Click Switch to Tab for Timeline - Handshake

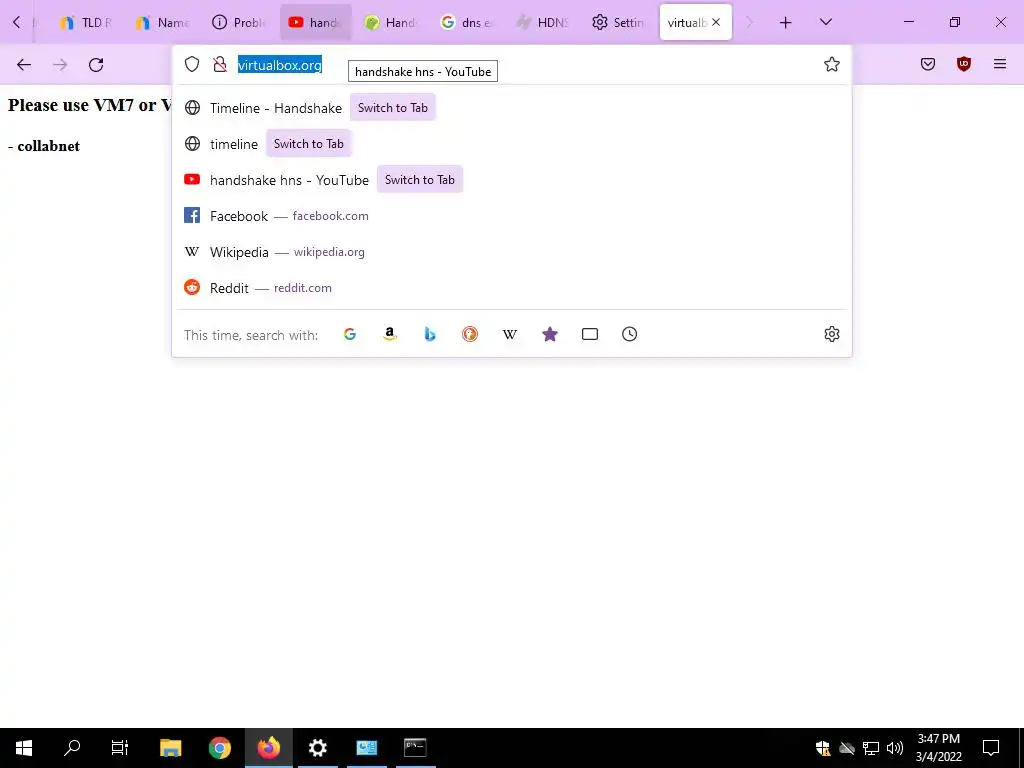tap(392, 108)
